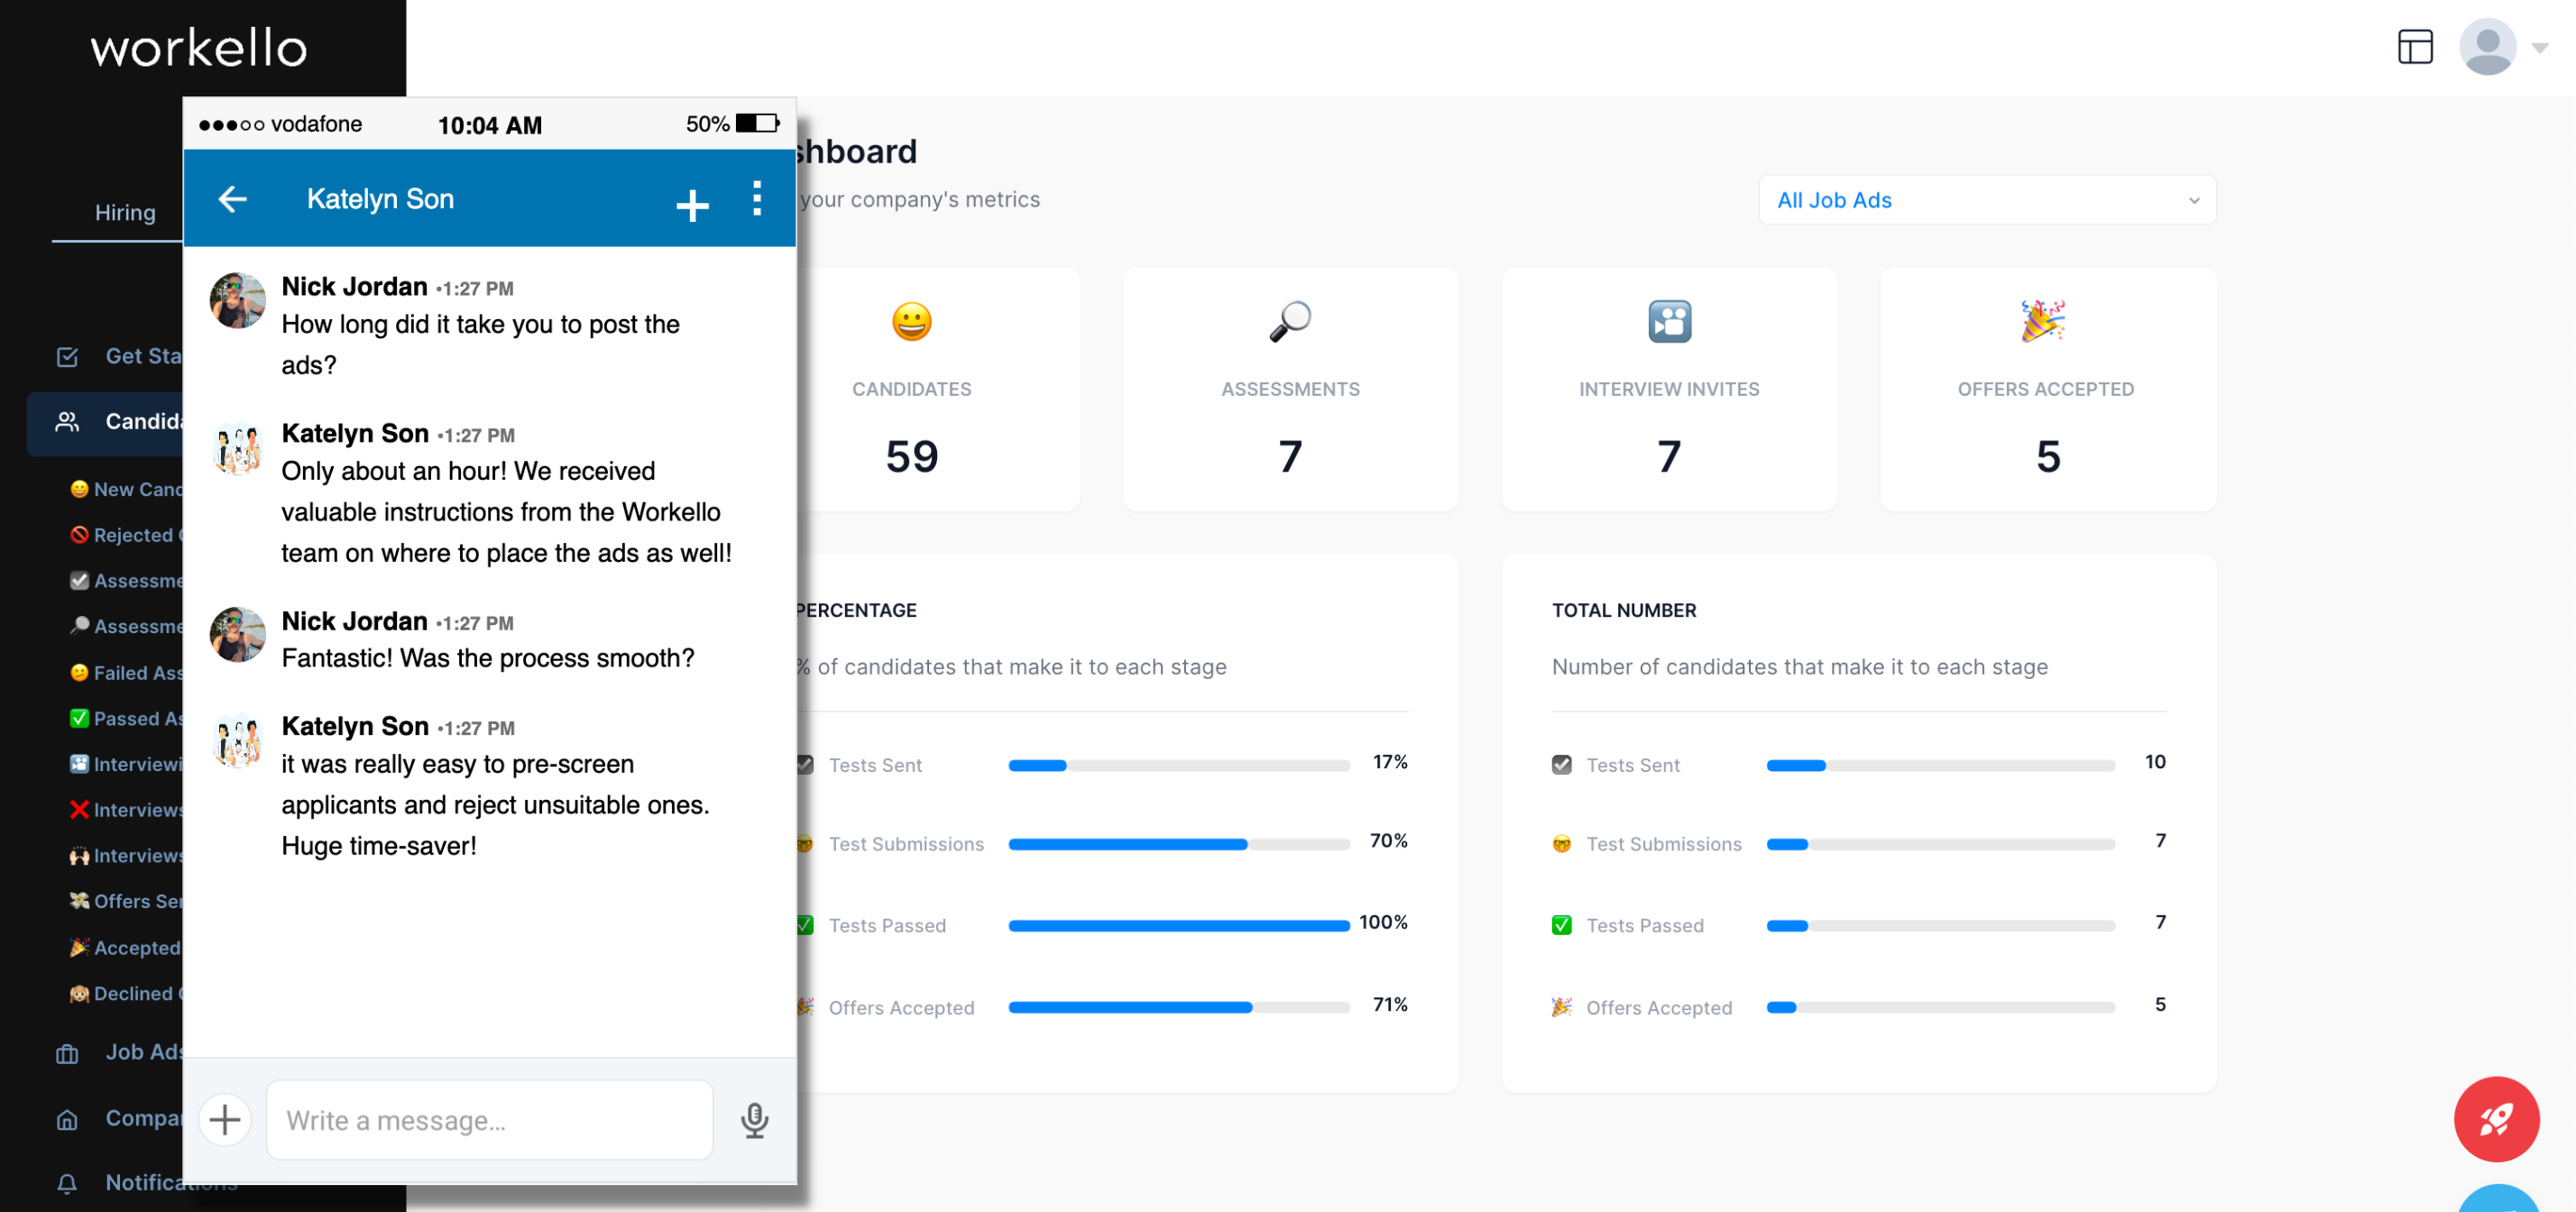Click the blue chat bubble button at bottom right
The image size is (2576, 1212).
tap(2497, 1199)
